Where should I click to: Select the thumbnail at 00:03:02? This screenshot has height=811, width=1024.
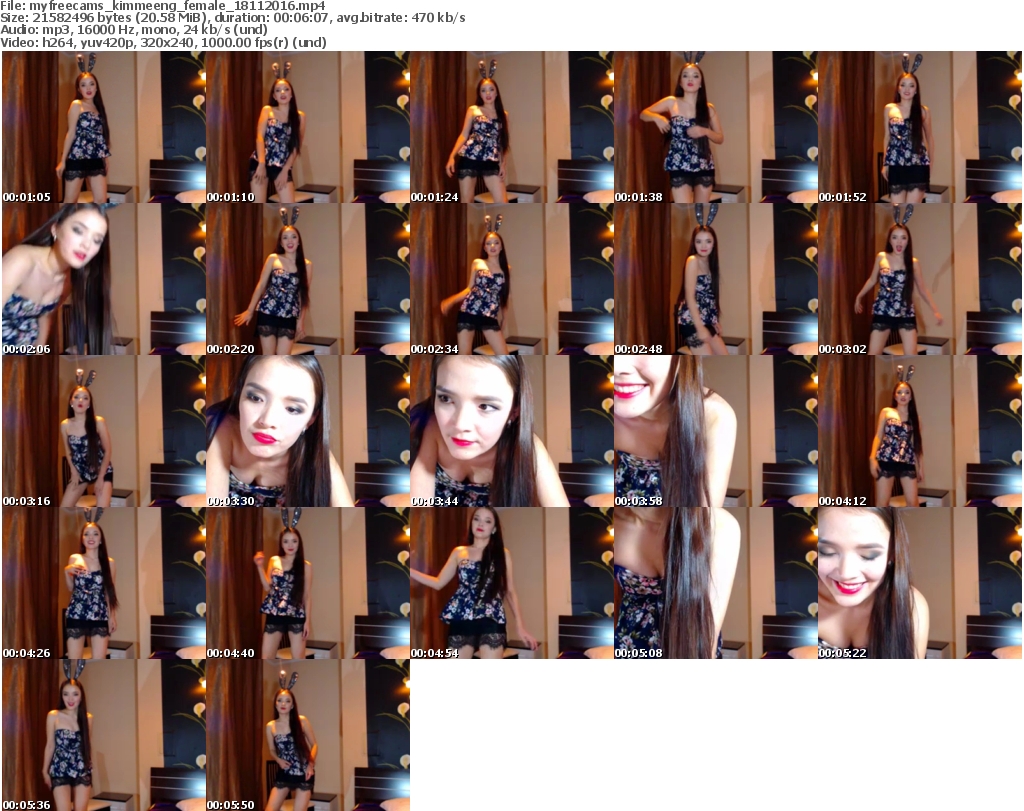[919, 279]
